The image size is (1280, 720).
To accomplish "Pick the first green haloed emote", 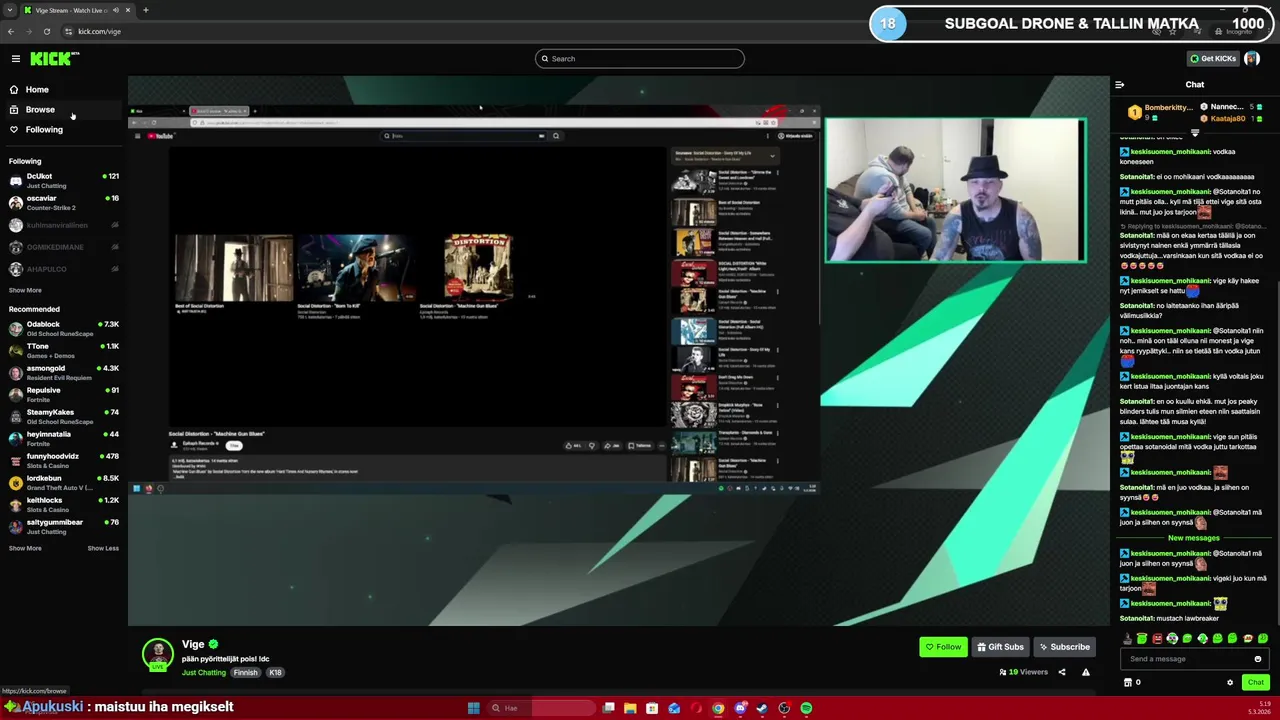I will point(1142,639).
